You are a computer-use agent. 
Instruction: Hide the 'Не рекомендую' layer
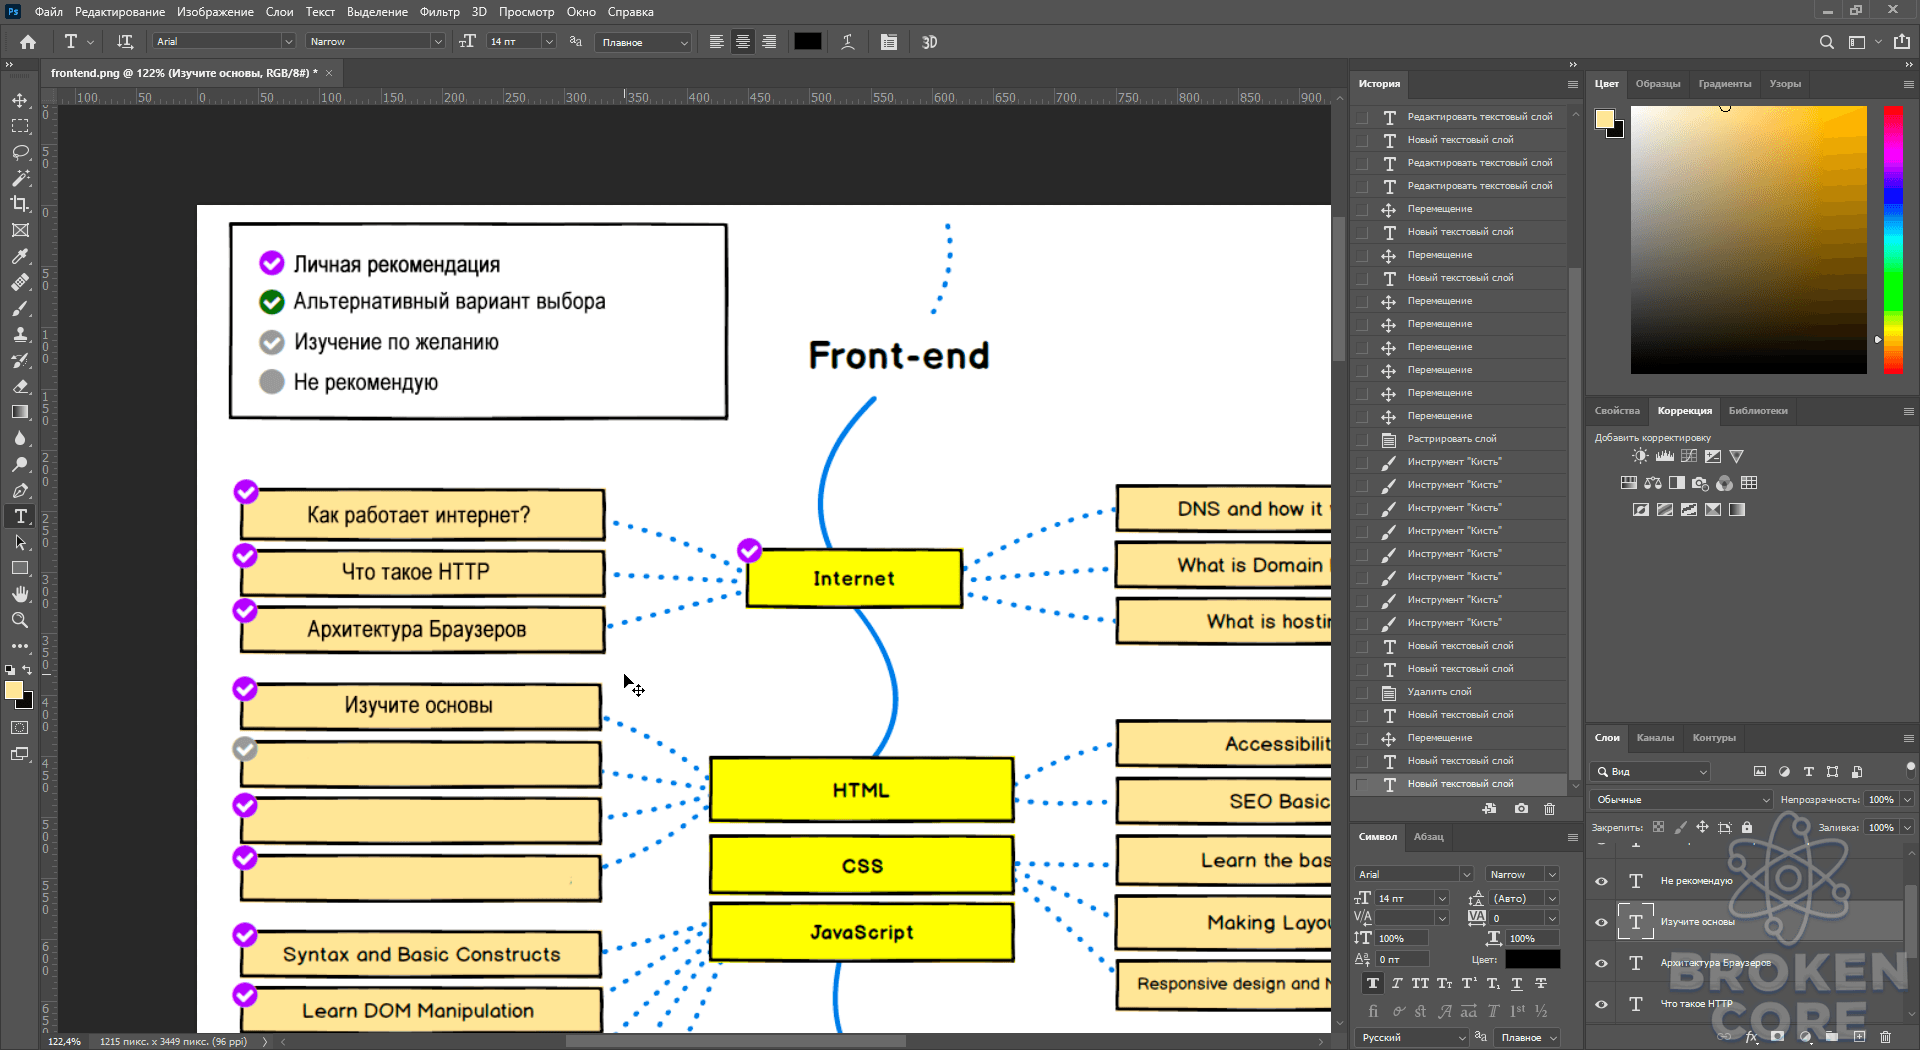point(1602,881)
